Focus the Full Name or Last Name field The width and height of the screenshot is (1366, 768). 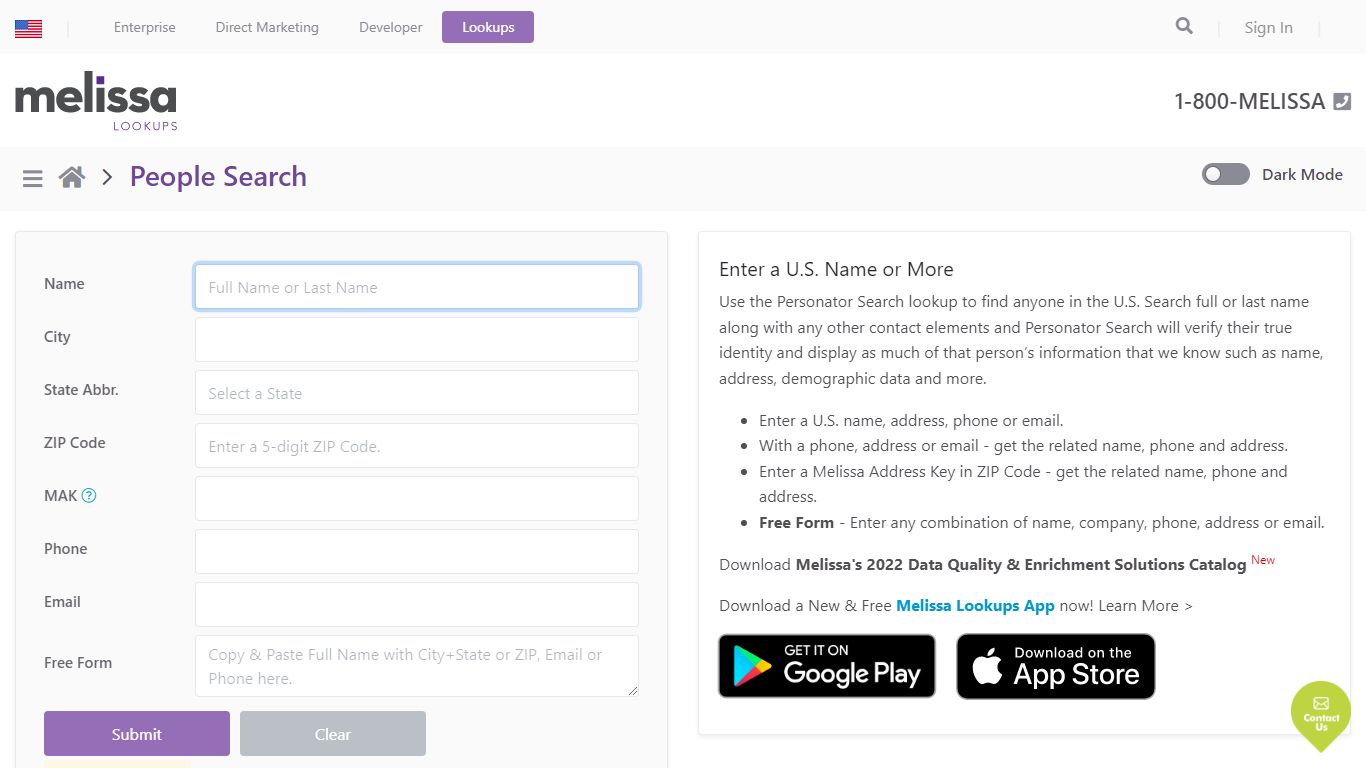coord(417,287)
